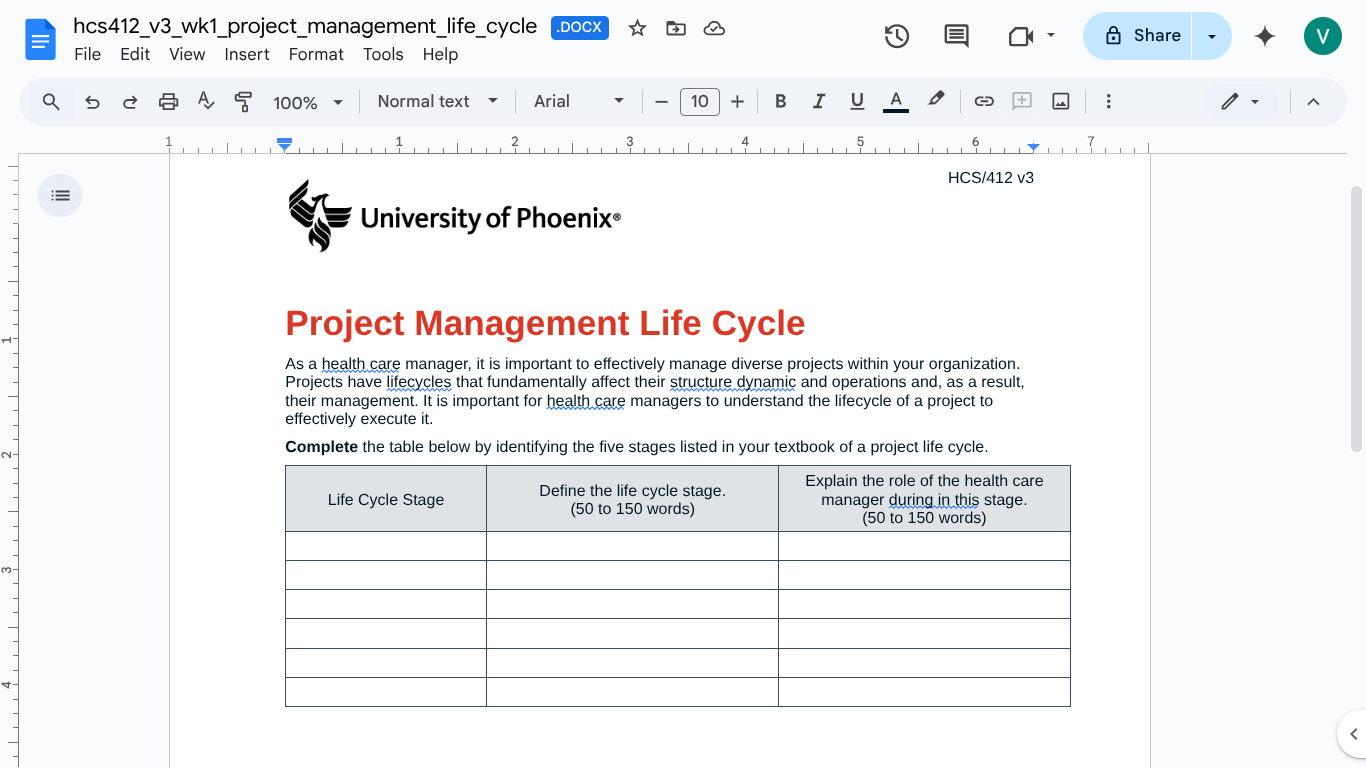Screen dimensions: 1366x768
Task: Run the spelling and grammar check
Action: click(206, 101)
